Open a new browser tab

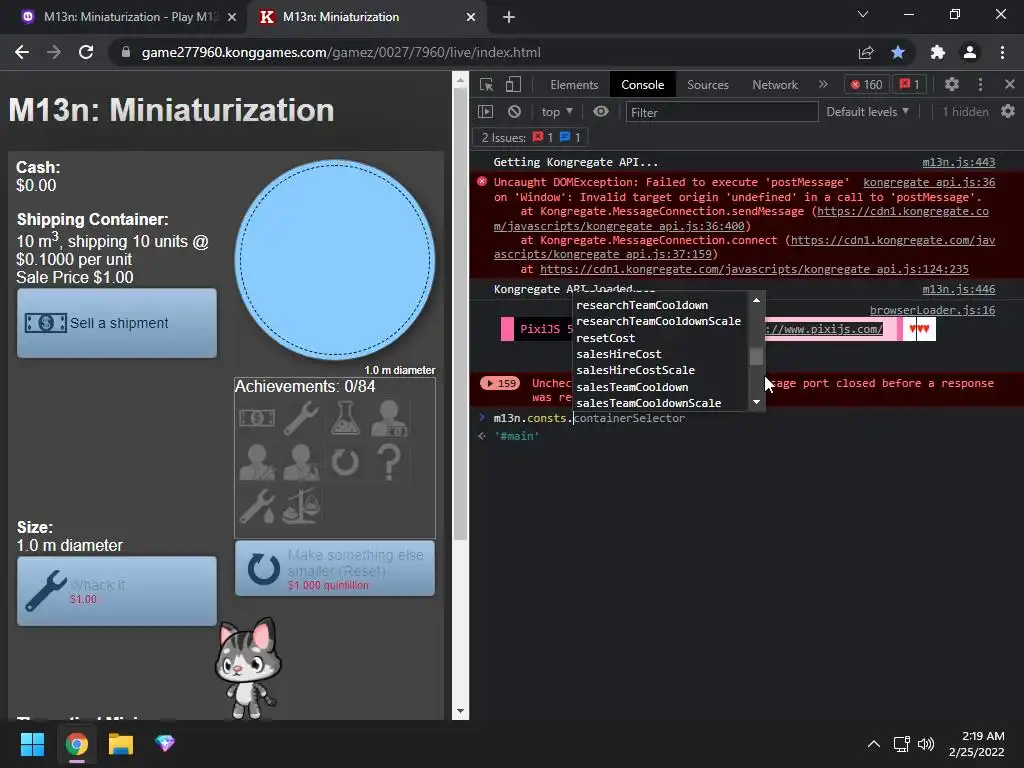pyautogui.click(x=509, y=17)
